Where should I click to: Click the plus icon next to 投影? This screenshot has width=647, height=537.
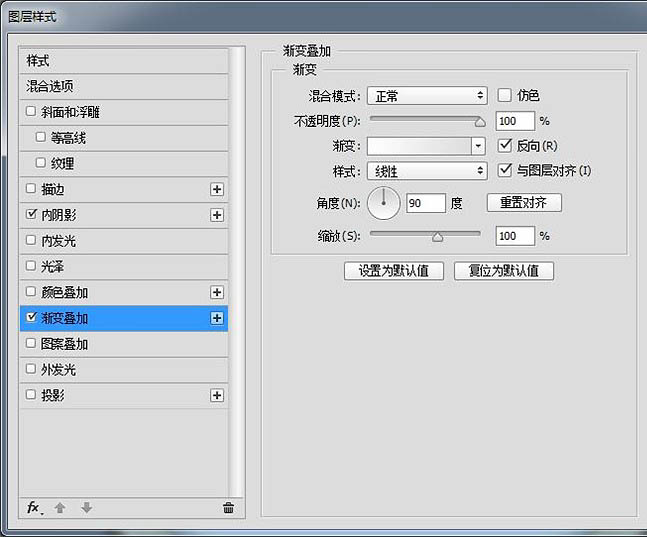pyautogui.click(x=217, y=396)
